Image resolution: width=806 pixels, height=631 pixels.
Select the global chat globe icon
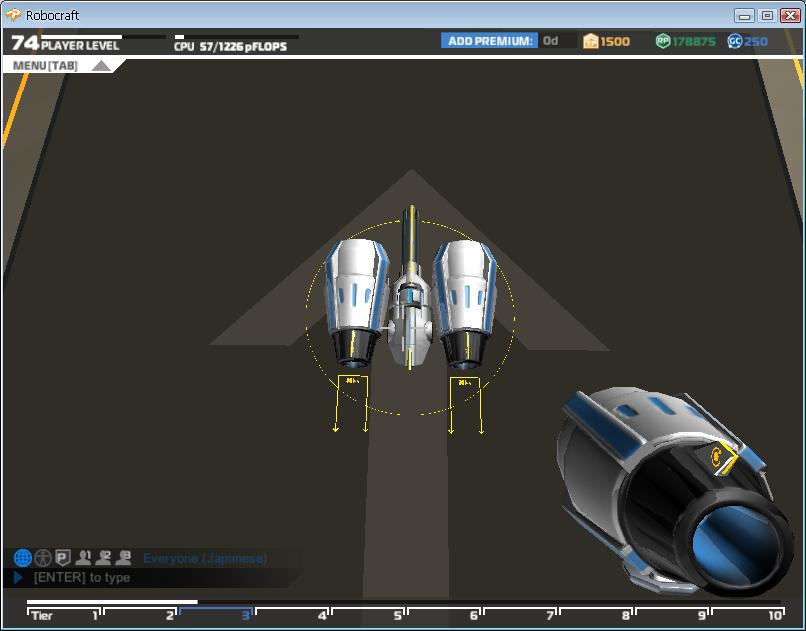(x=23, y=558)
